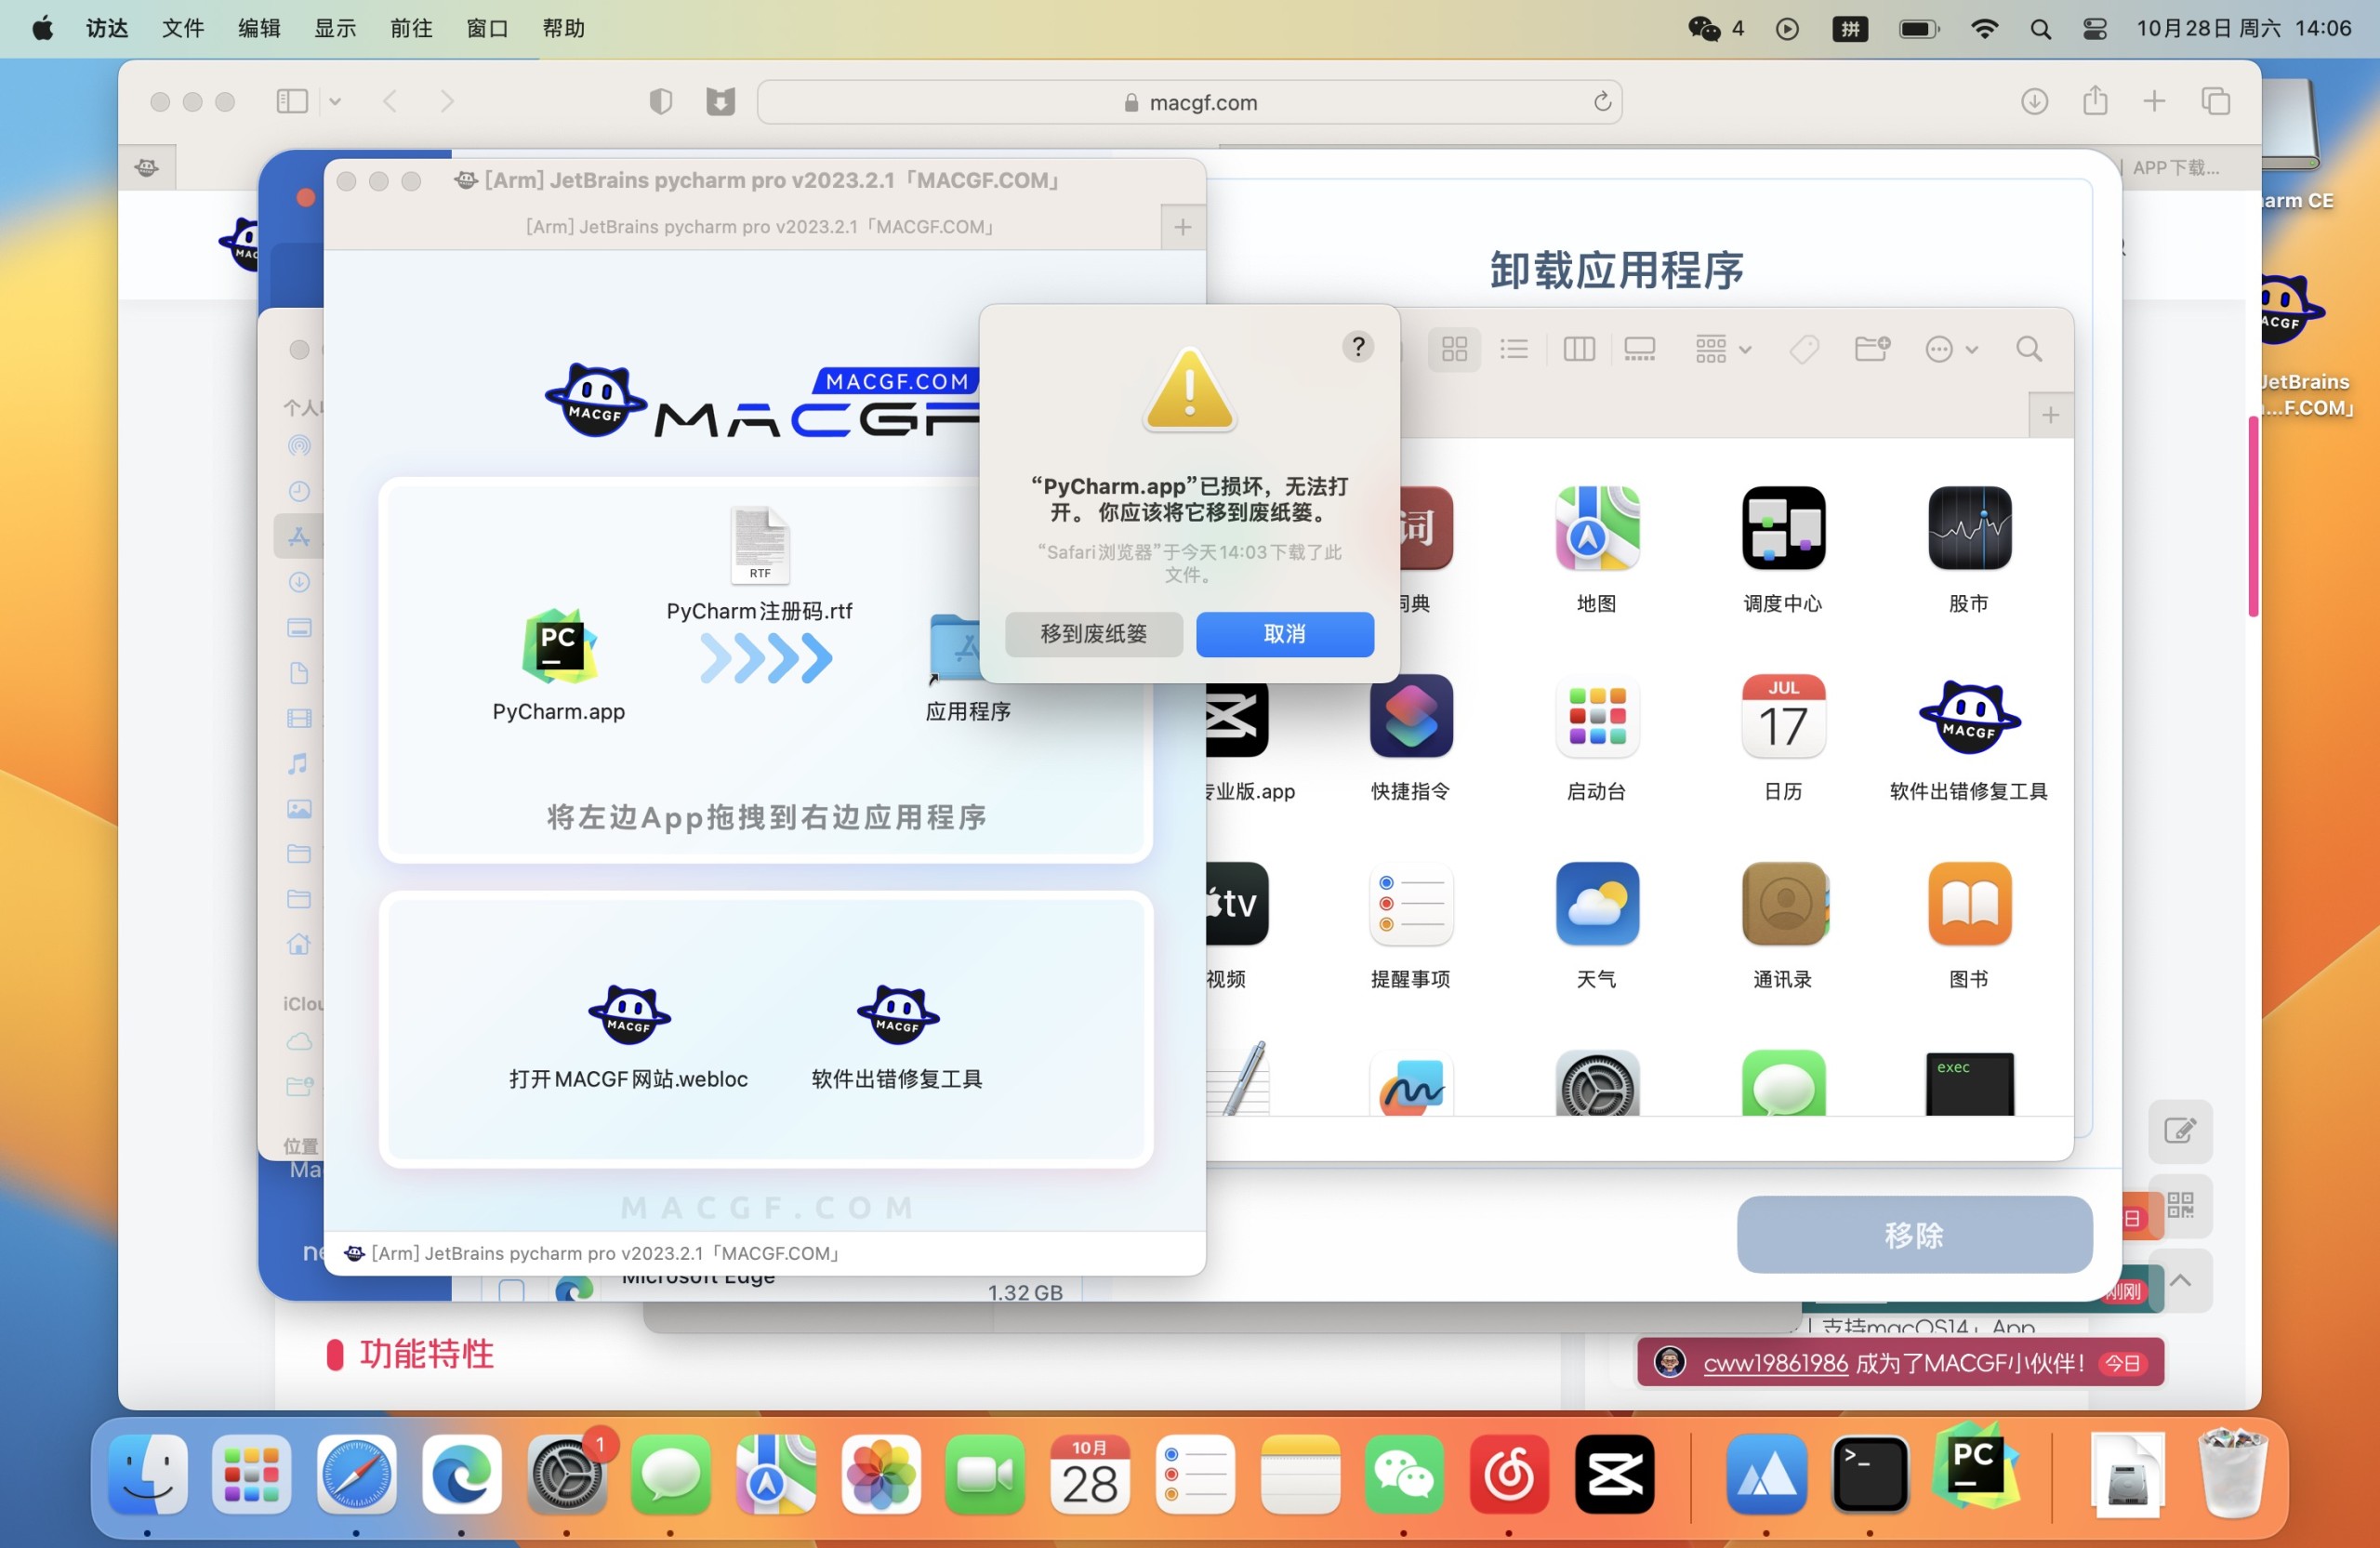Open the 帮助 menu in the menu bar
2380x1548 pixels.
point(563,28)
